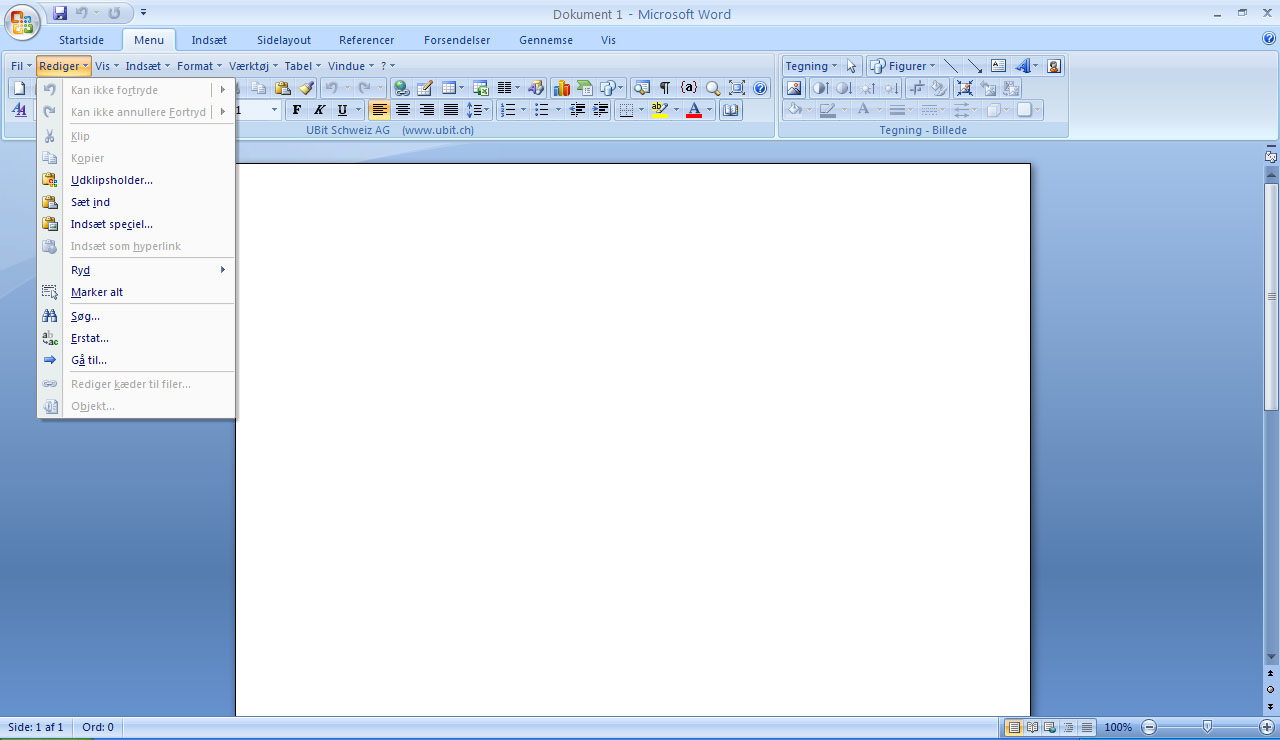Image resolution: width=1280 pixels, height=740 pixels.
Task: Click the Office button logo
Action: [22, 20]
